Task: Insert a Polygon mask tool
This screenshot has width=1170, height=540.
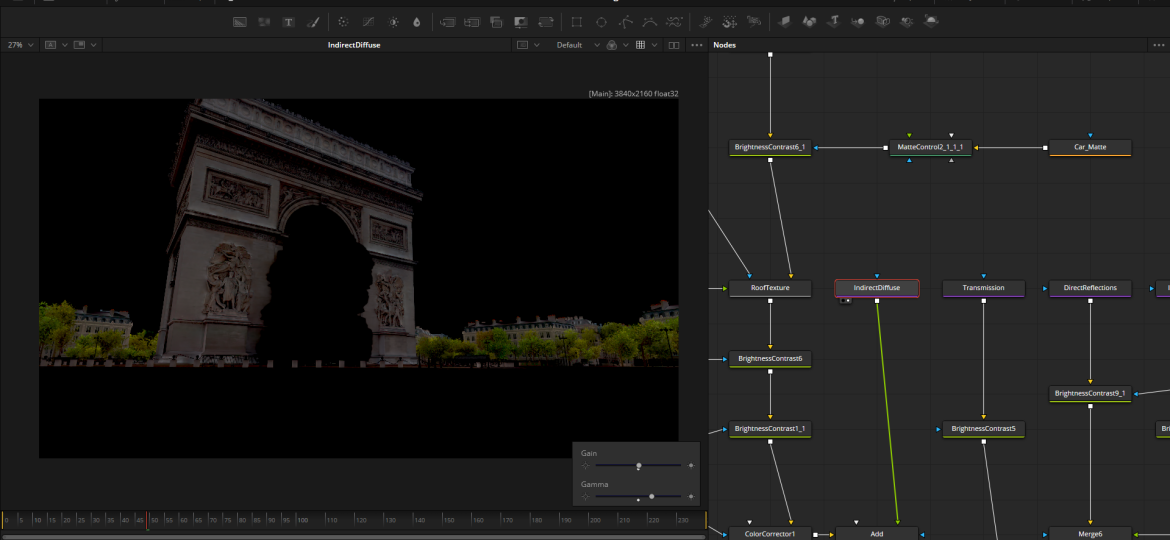Action: point(626,22)
